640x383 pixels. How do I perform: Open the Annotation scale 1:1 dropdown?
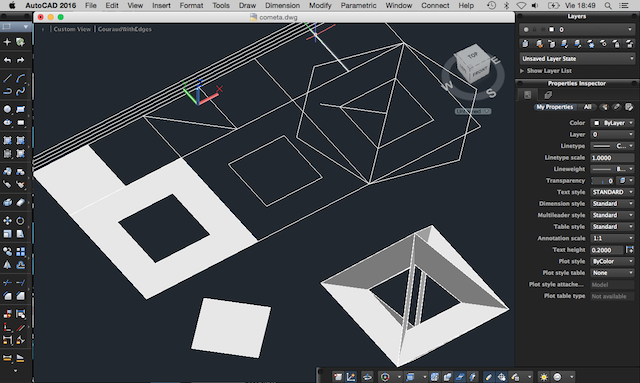click(613, 238)
